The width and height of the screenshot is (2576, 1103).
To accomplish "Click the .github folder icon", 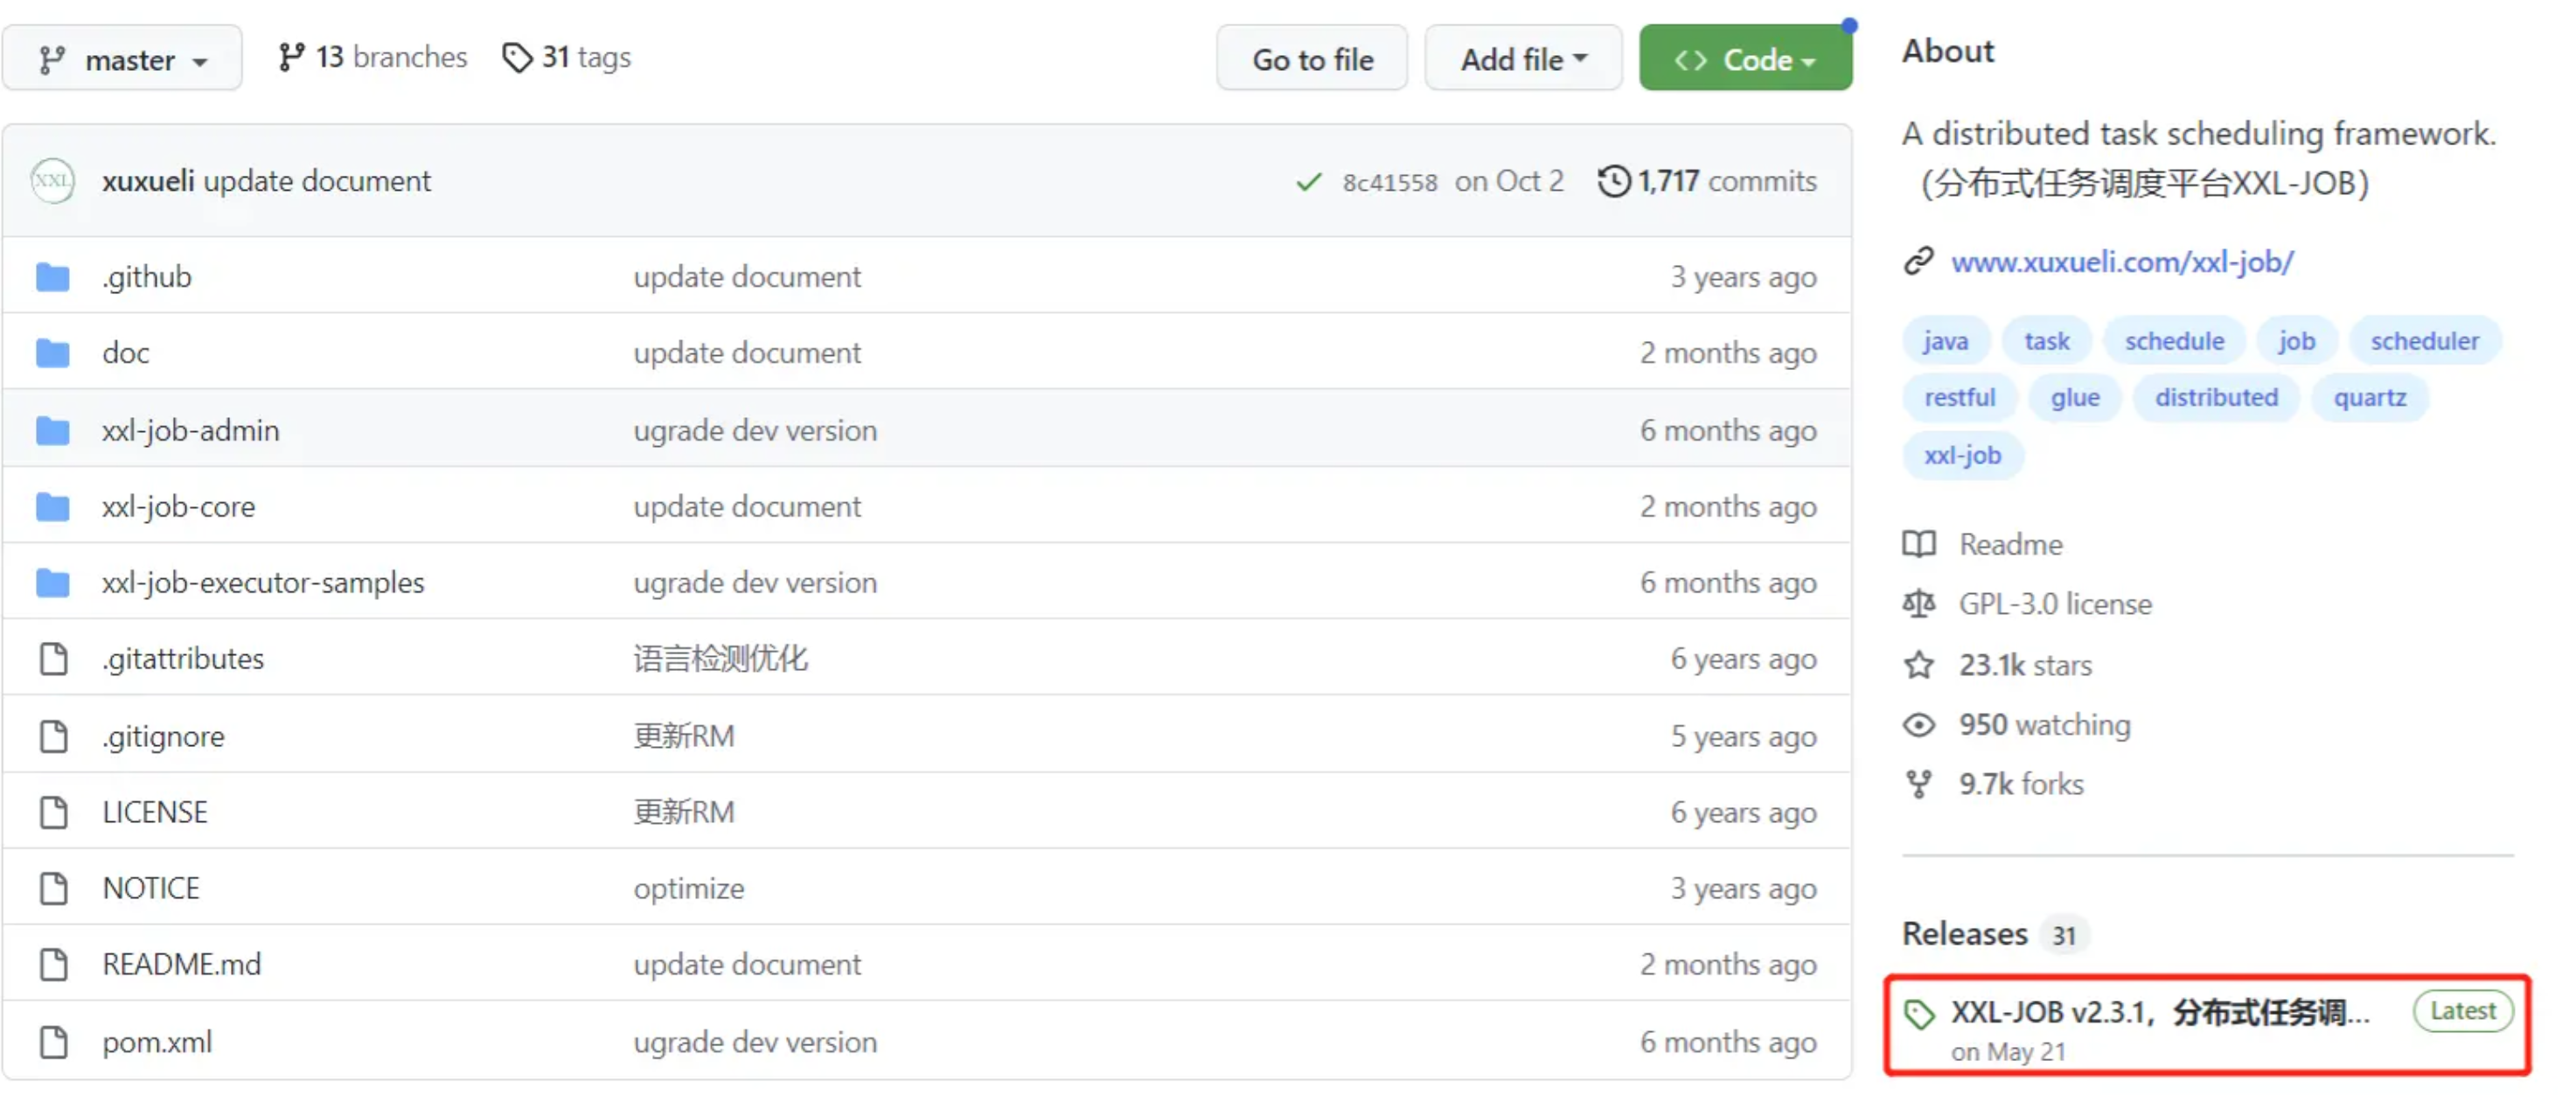I will [x=53, y=277].
